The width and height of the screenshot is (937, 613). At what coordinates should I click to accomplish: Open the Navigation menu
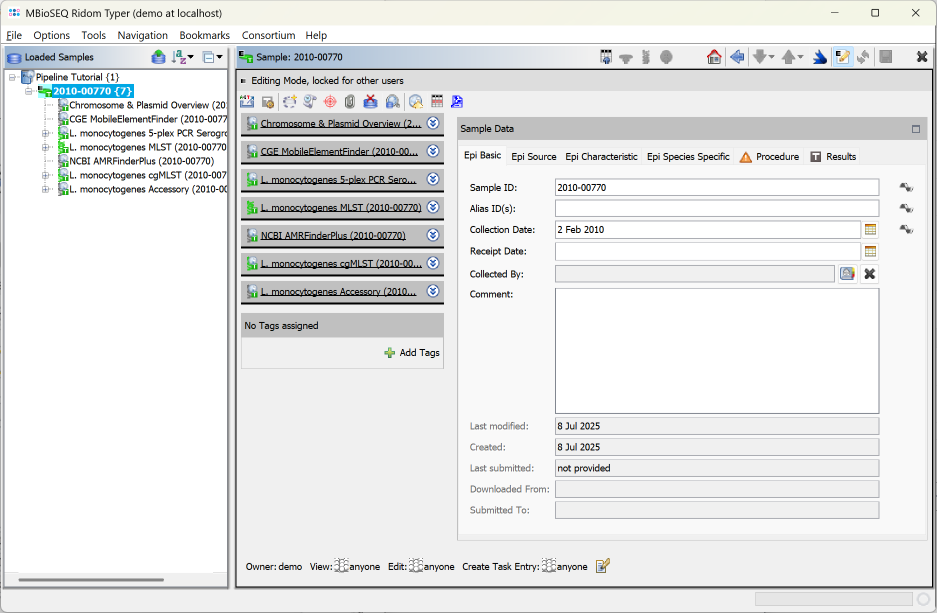coord(142,34)
